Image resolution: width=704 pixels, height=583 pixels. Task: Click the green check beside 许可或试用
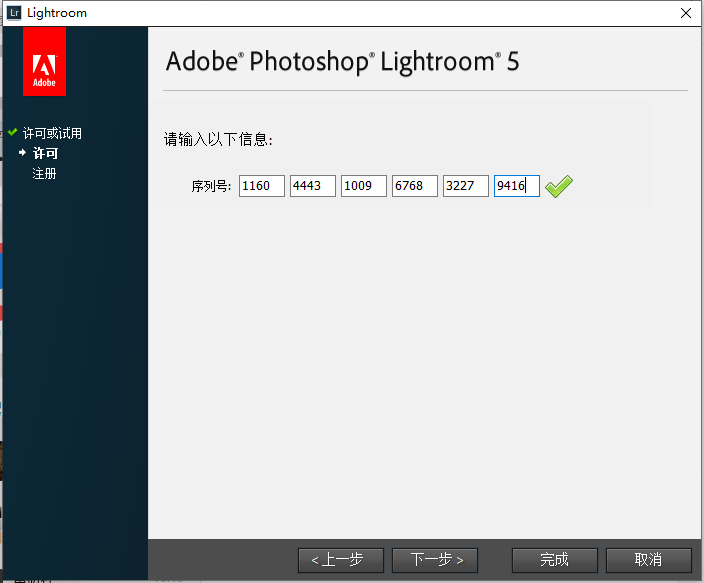point(12,133)
